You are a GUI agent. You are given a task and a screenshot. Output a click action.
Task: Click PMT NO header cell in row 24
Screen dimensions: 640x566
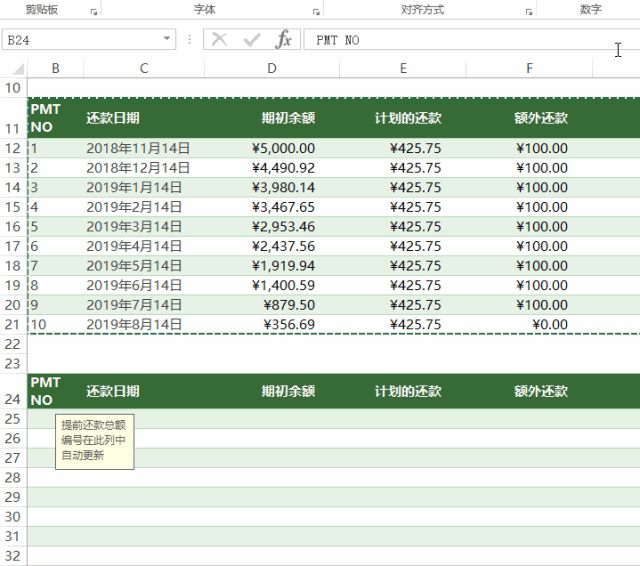coord(56,391)
